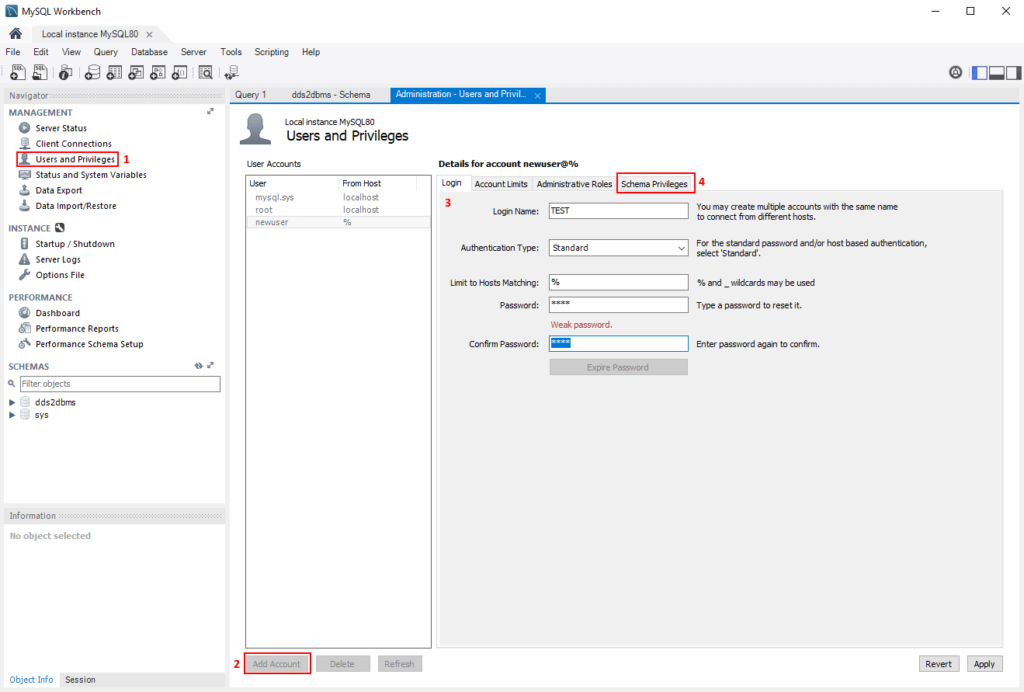
Task: Open Client Connections in the Navigator
Action: pyautogui.click(x=73, y=144)
